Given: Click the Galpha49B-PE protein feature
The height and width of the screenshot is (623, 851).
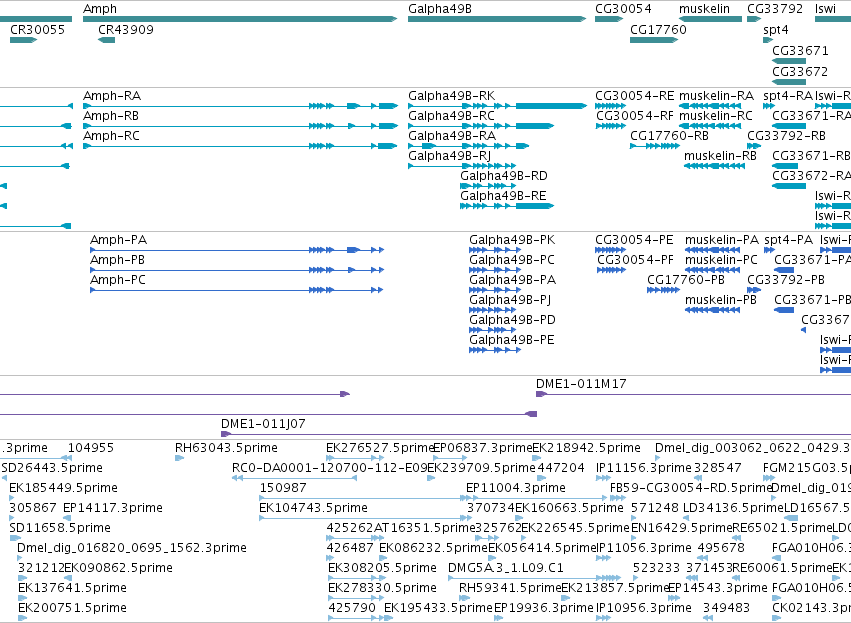Looking at the screenshot, I should tap(495, 350).
